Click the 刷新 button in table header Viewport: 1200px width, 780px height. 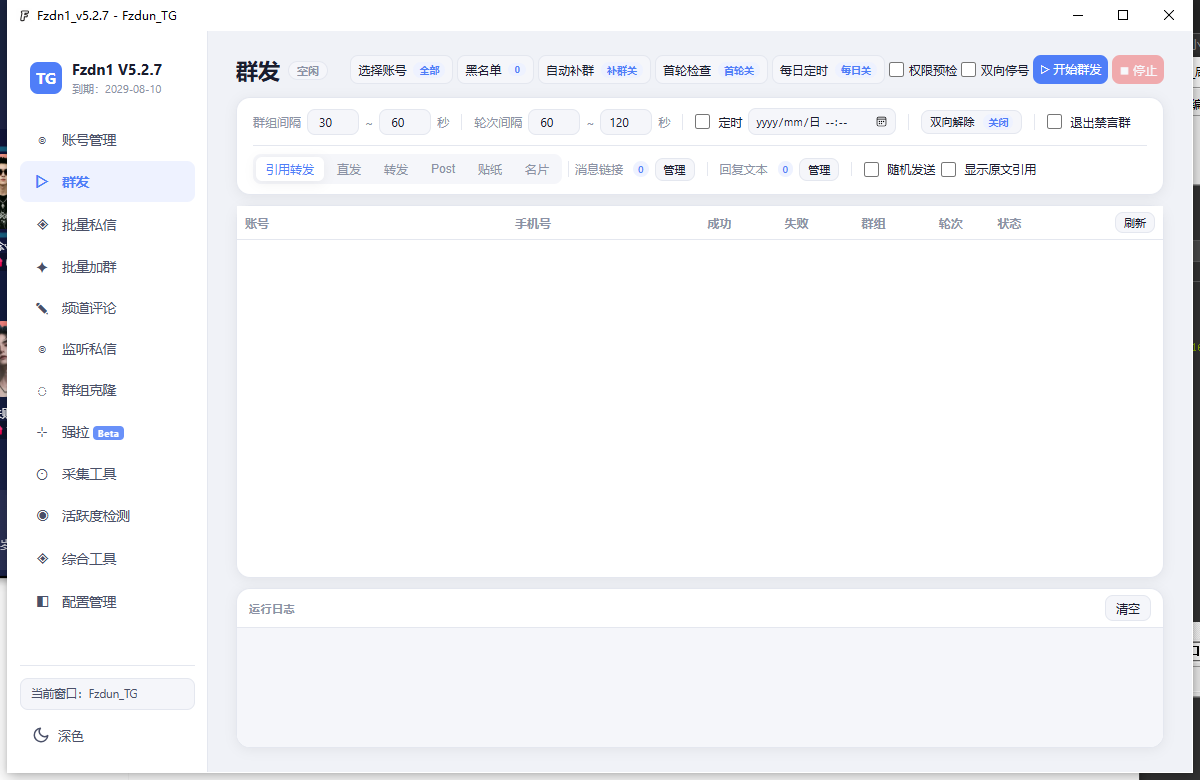(x=1135, y=223)
